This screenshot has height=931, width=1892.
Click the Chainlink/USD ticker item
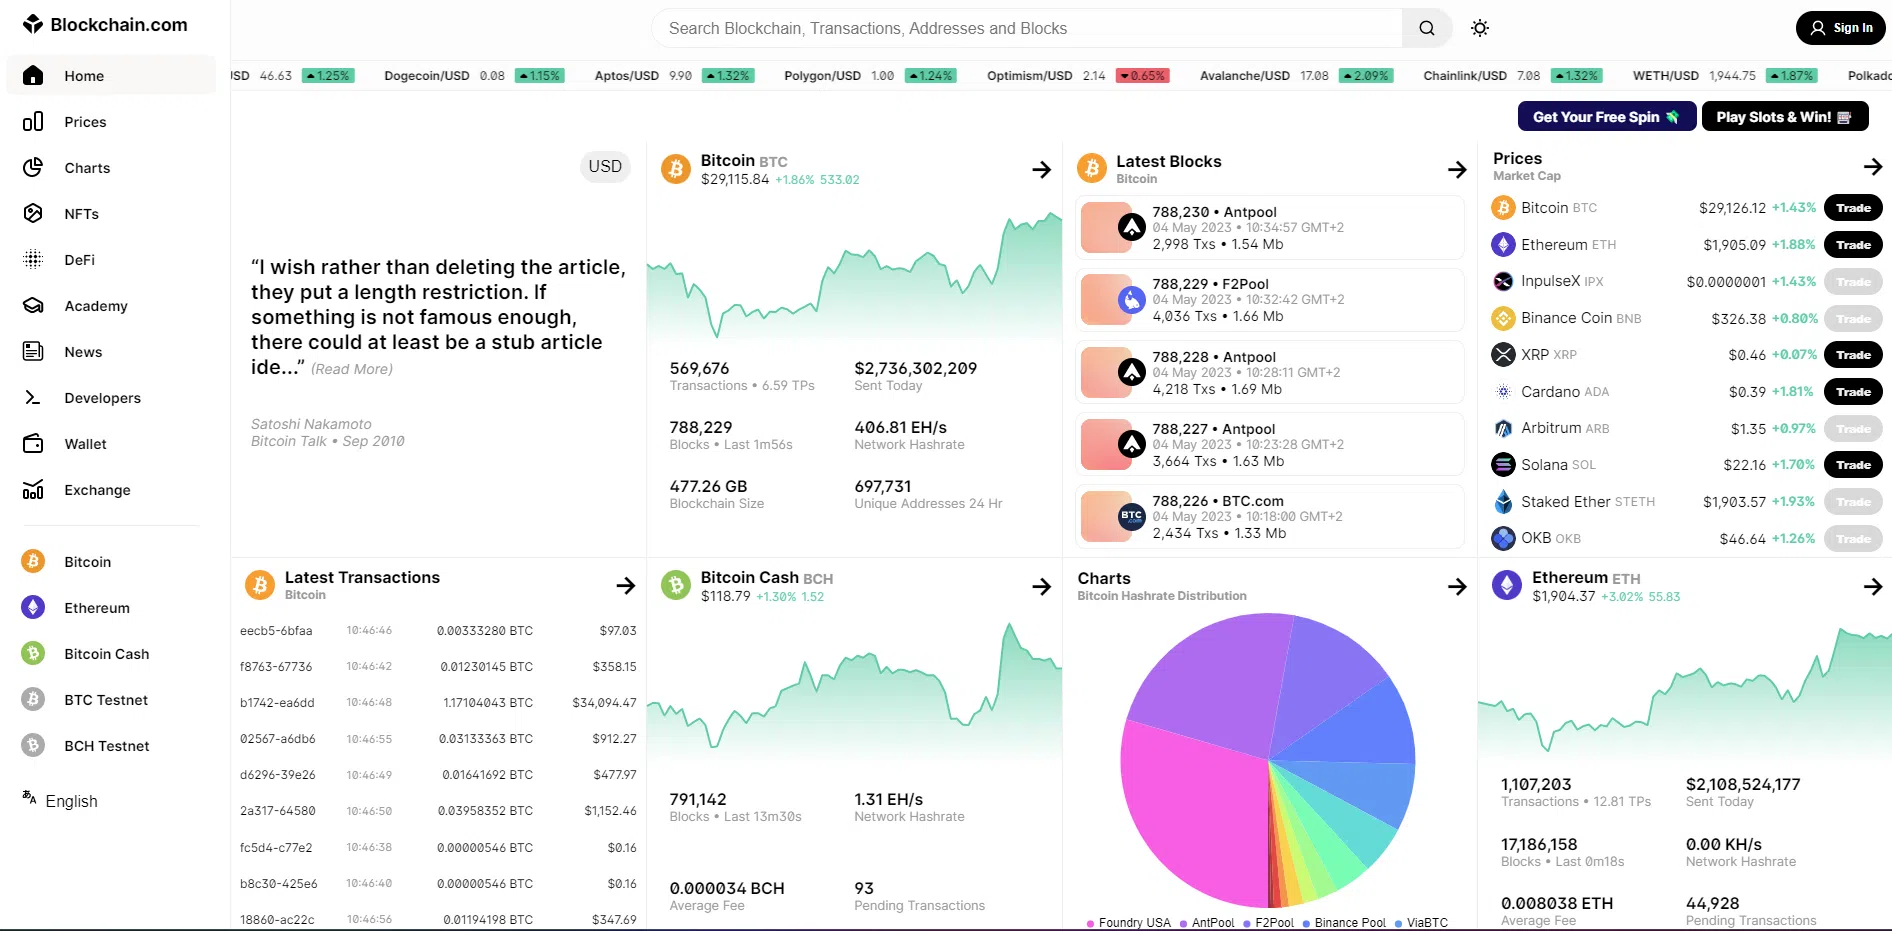click(x=1513, y=76)
